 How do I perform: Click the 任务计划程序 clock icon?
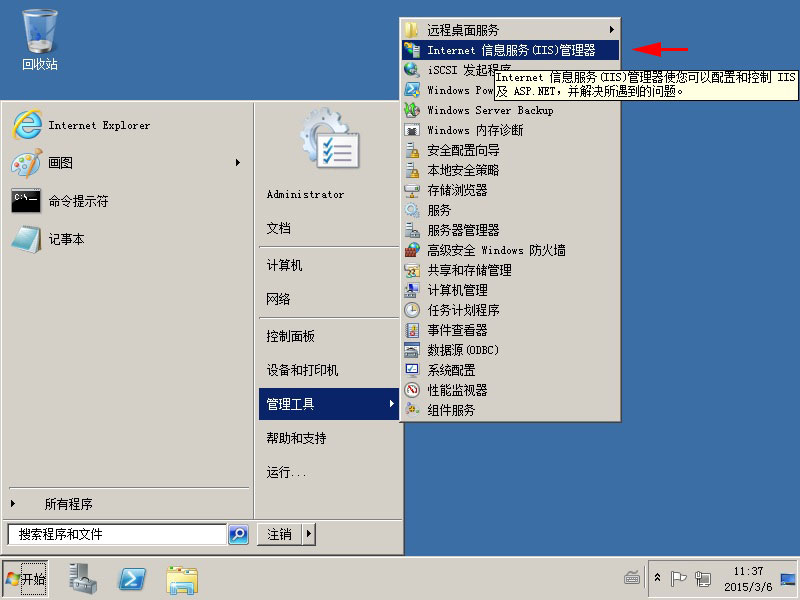click(412, 310)
